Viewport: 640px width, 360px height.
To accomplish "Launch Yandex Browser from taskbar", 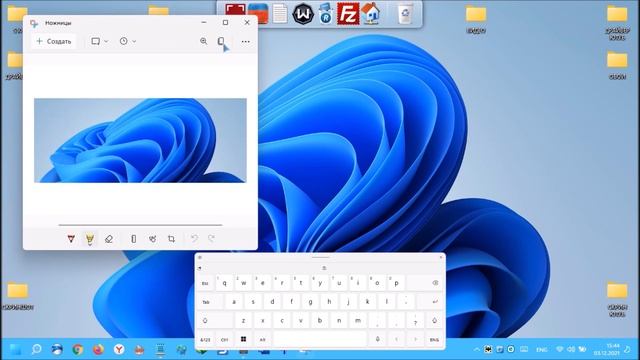I will pos(119,349).
